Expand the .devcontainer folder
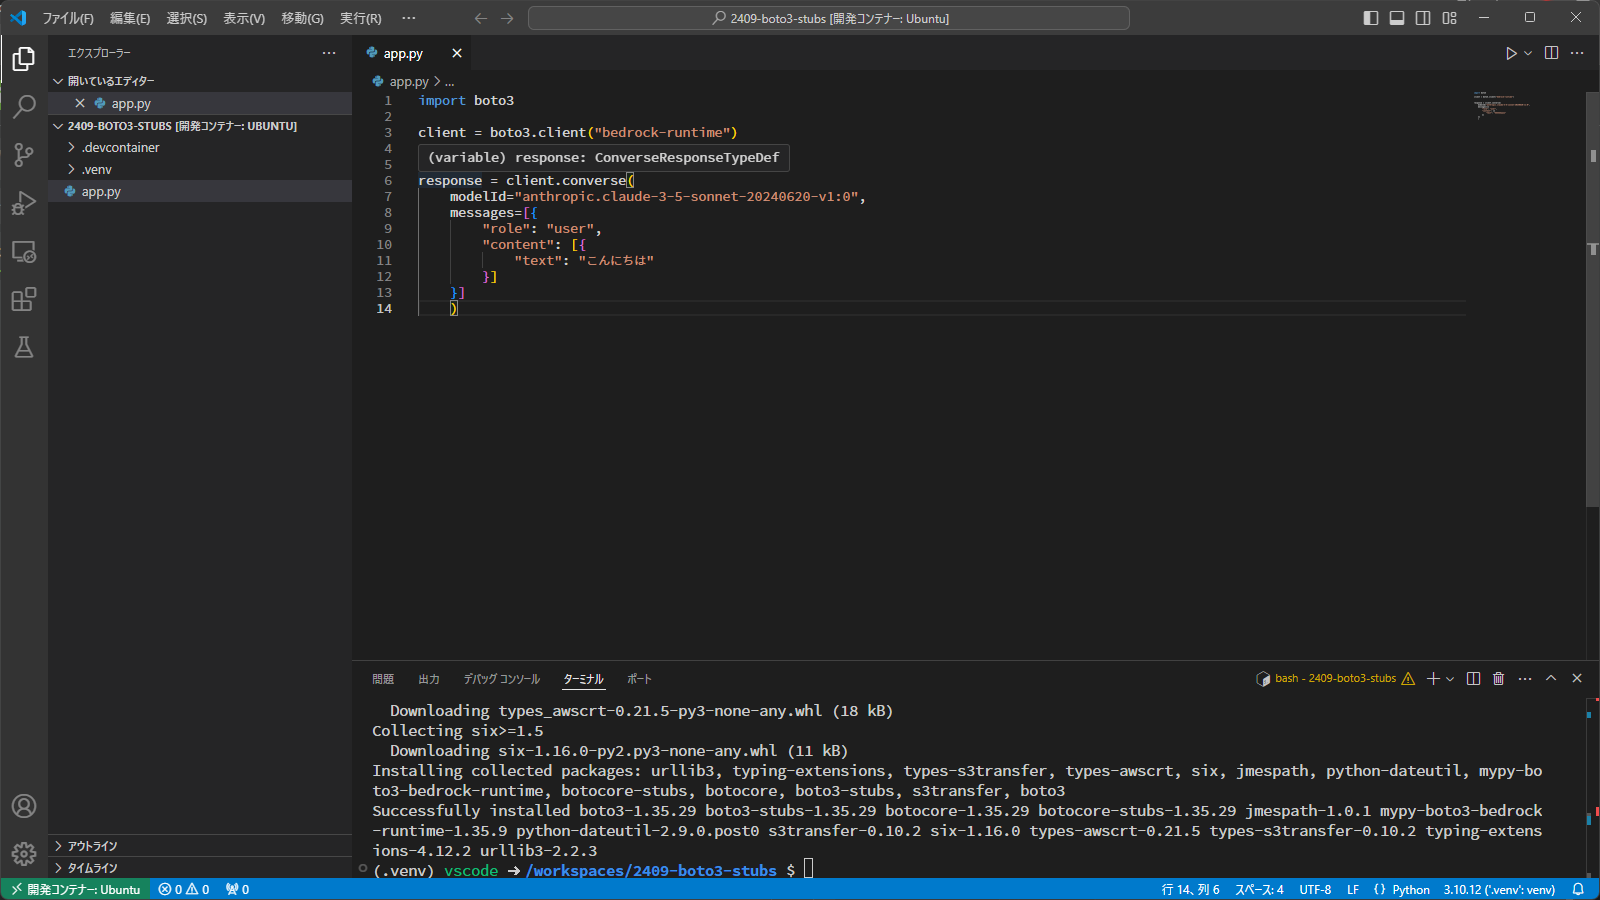The width and height of the screenshot is (1600, 900). [x=120, y=148]
